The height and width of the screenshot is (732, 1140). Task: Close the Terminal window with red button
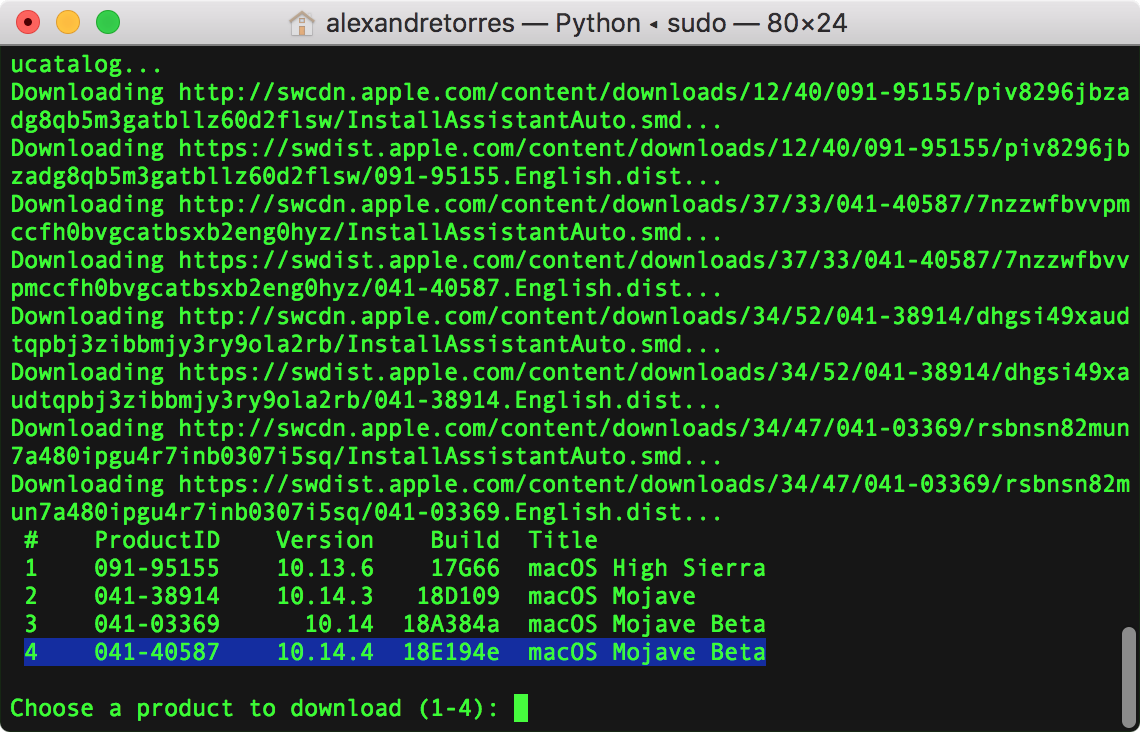pos(28,23)
